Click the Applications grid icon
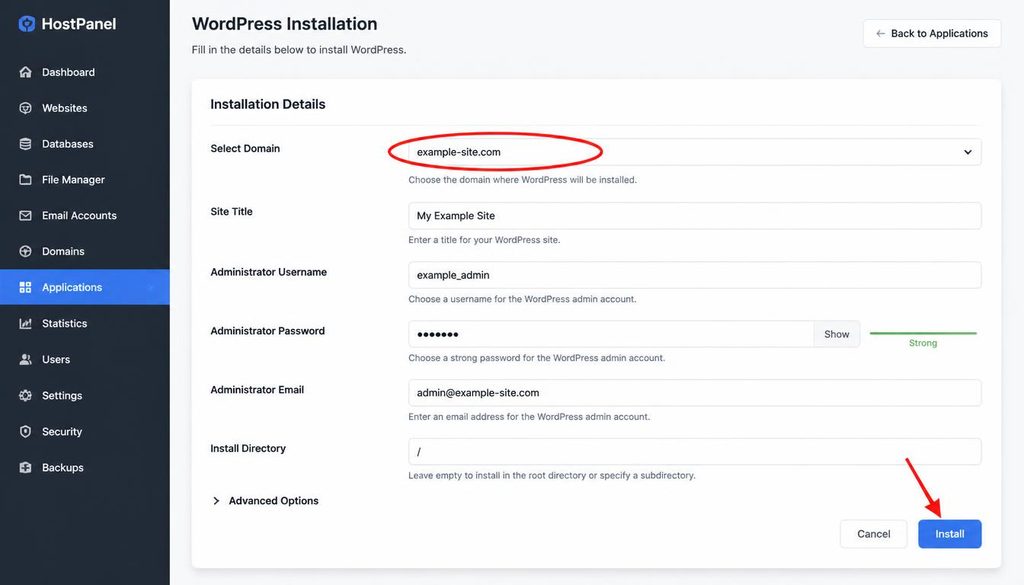This screenshot has height=585, width=1024. 25,287
